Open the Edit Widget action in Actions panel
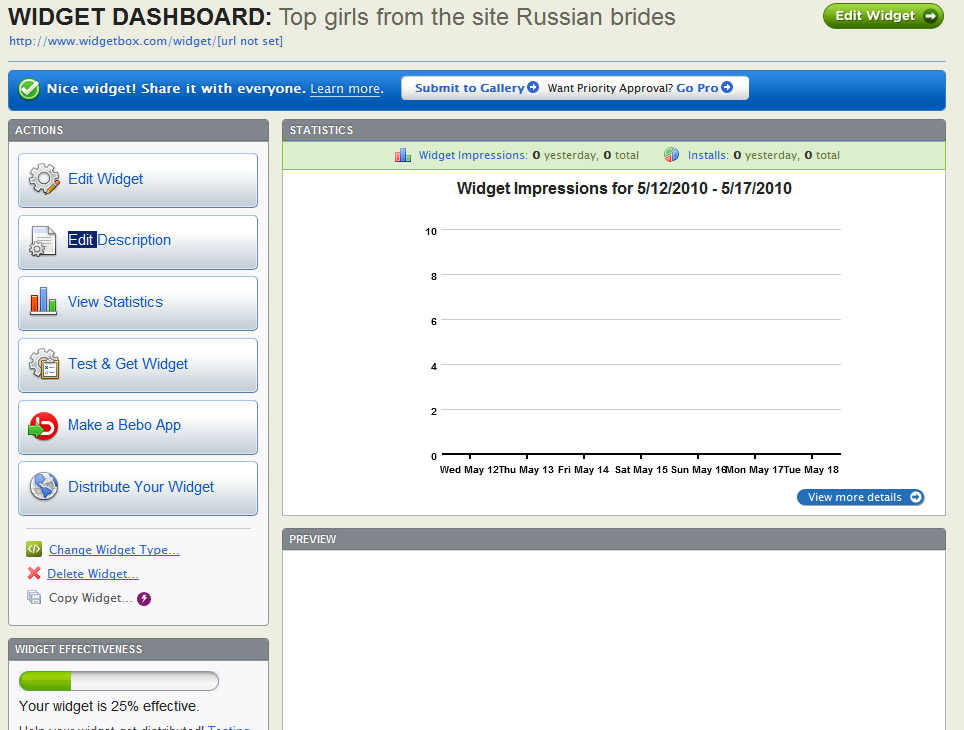 coord(138,180)
